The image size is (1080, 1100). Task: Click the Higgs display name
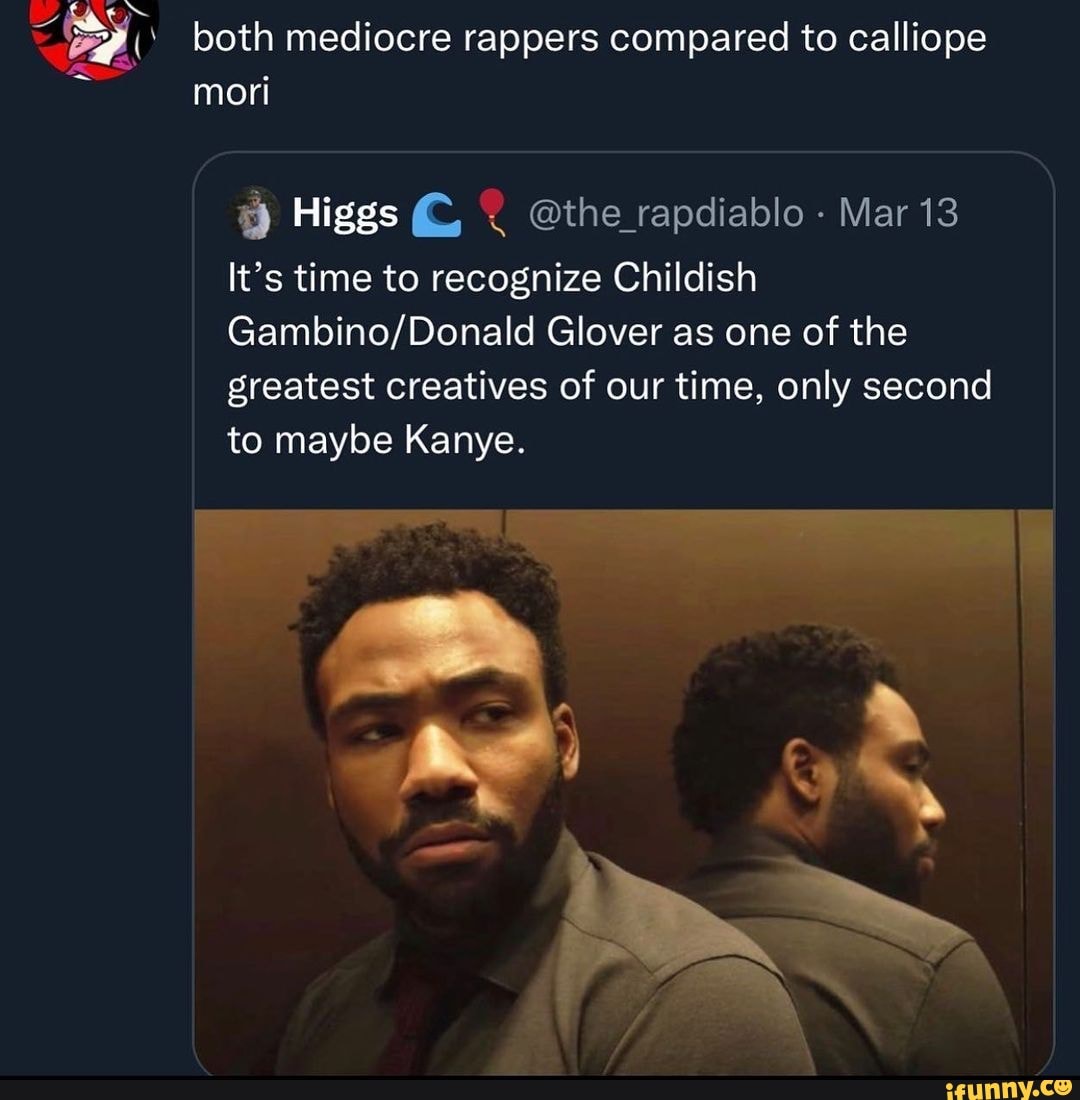[x=343, y=211]
